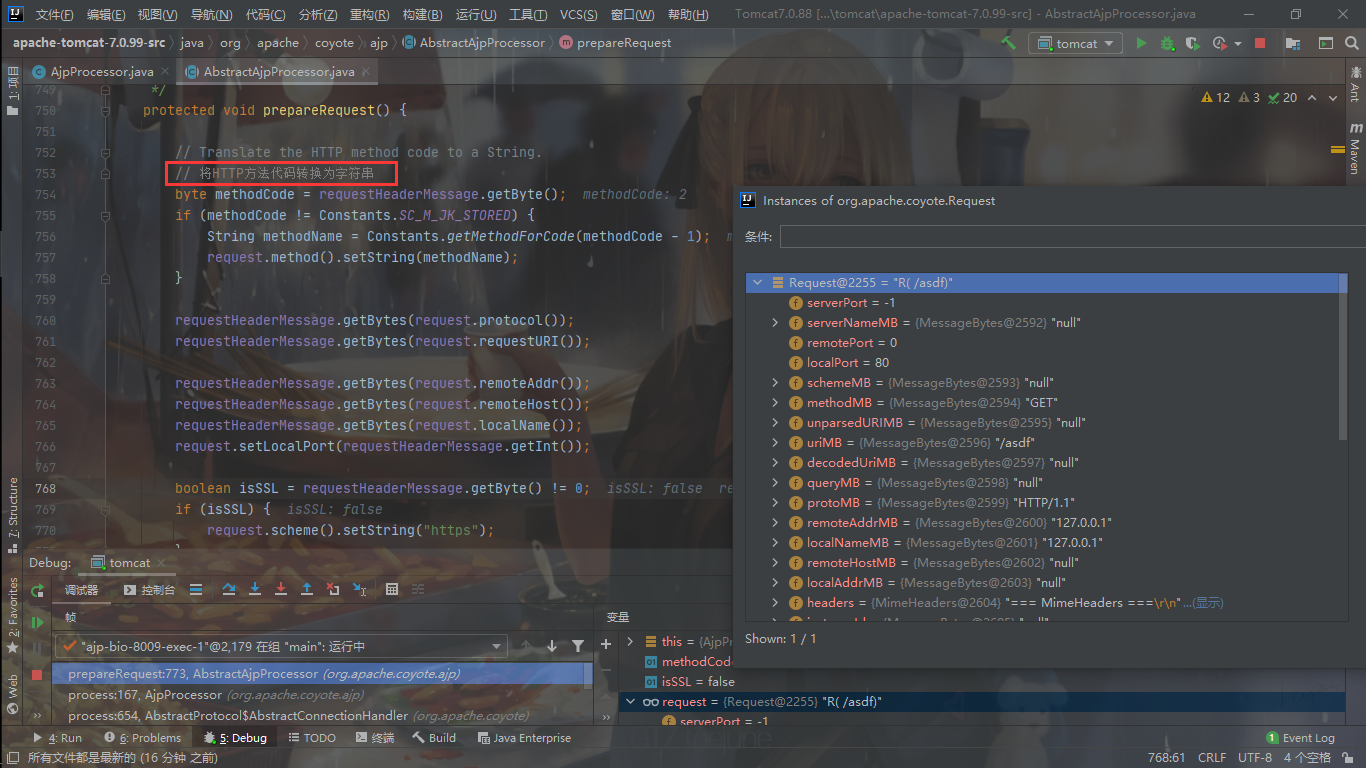Viewport: 1366px width, 768px height.
Task: Run tomcat with coverage shield icon
Action: coord(1192,43)
